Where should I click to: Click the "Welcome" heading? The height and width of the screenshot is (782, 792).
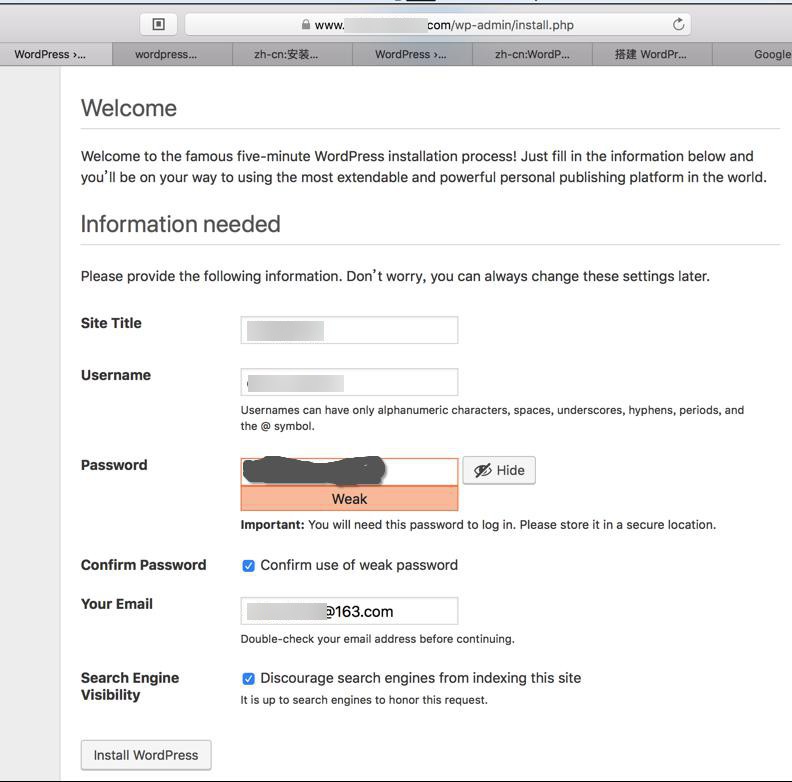coord(129,108)
